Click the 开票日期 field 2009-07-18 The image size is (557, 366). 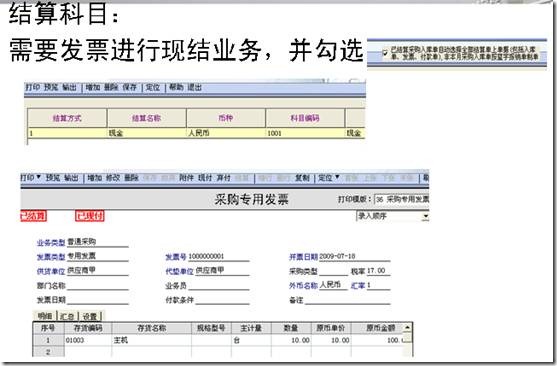355,257
